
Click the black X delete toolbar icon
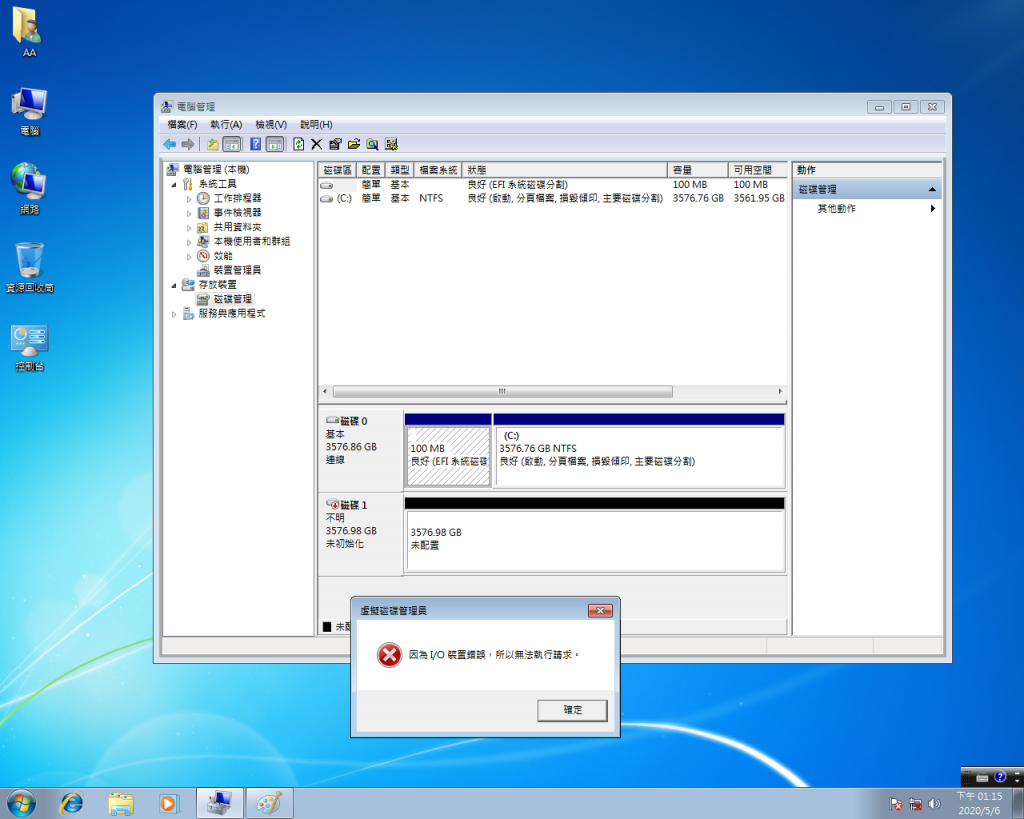(x=317, y=144)
